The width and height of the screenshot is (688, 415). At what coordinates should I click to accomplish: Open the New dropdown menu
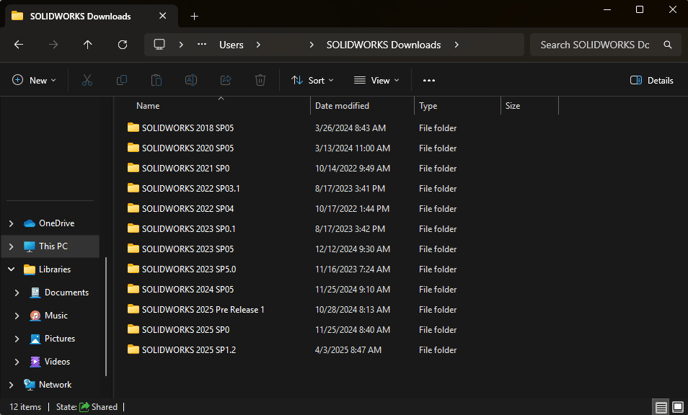click(34, 80)
